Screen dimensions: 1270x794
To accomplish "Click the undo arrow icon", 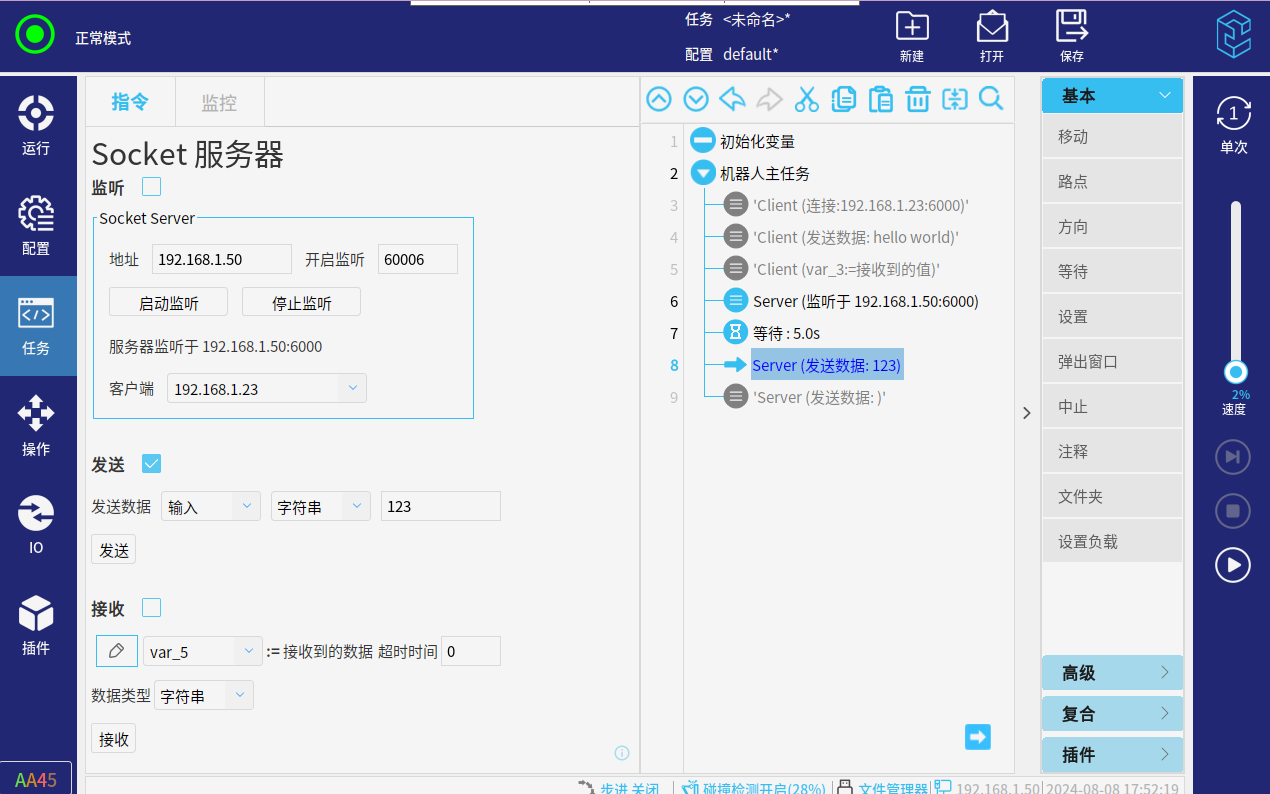I will click(733, 99).
